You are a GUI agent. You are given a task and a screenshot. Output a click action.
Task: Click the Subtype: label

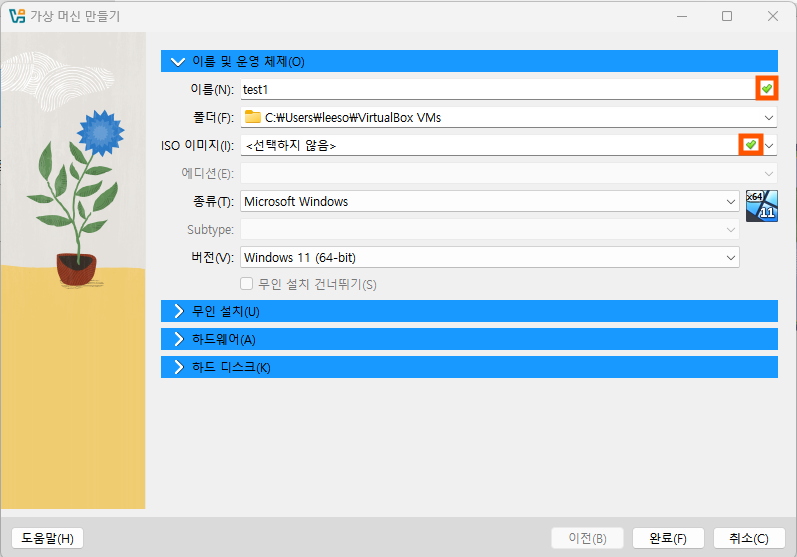(210, 229)
